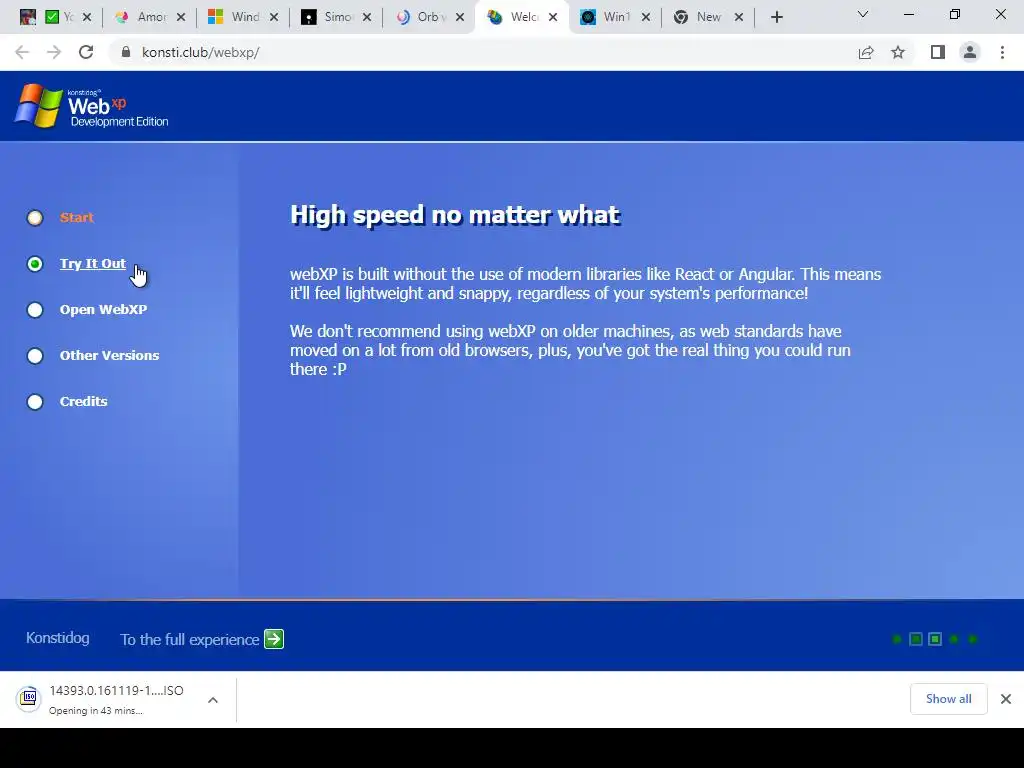Click To the full experience link
1024x768 pixels.
point(189,639)
